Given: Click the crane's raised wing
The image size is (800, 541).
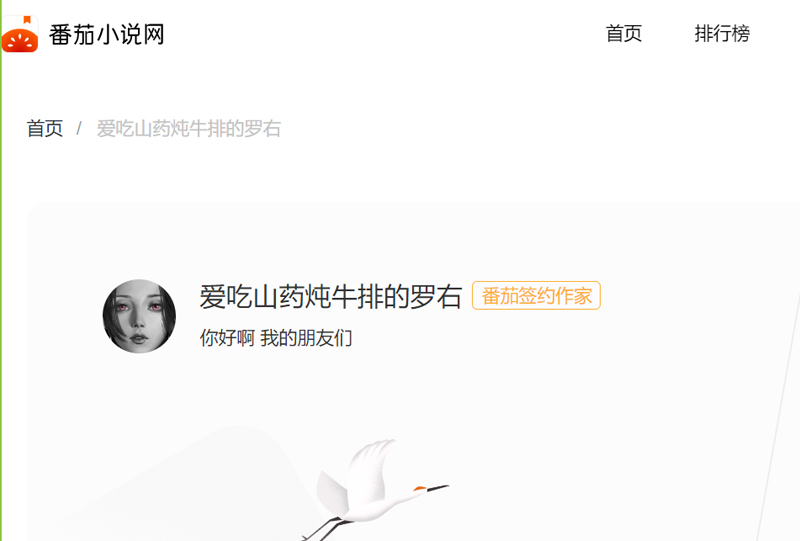Looking at the screenshot, I should tap(371, 472).
